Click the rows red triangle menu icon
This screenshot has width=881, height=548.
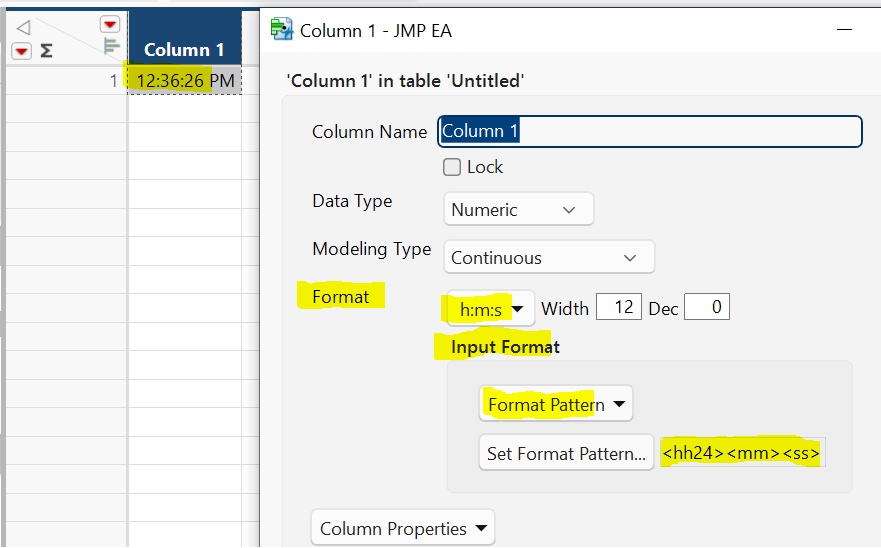pyautogui.click(x=20, y=51)
